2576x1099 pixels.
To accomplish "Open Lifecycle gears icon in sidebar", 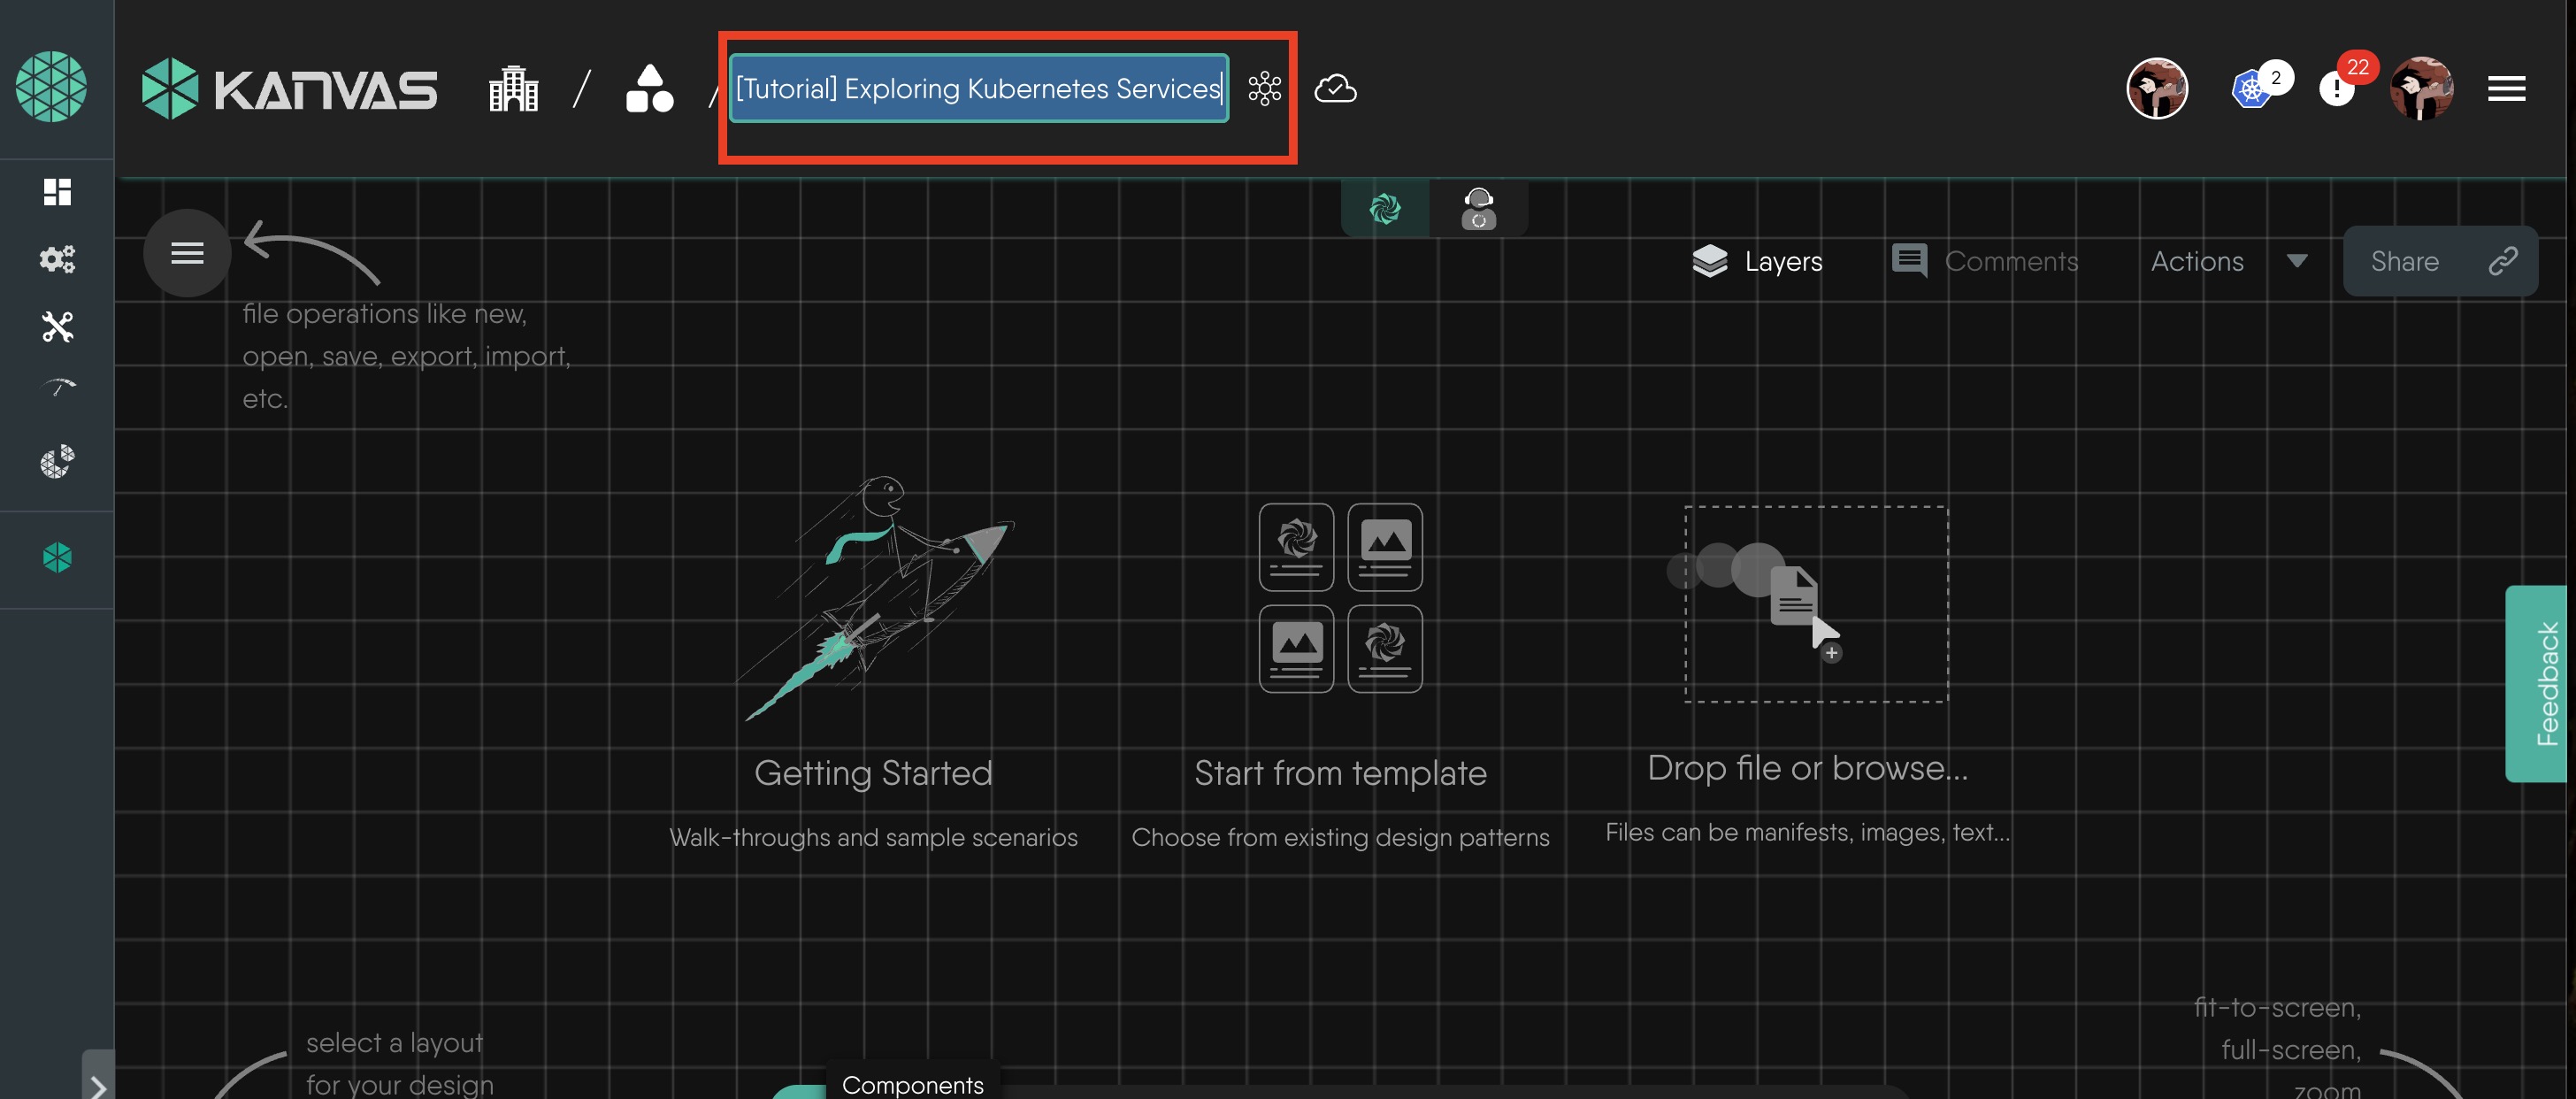I will 57,259.
